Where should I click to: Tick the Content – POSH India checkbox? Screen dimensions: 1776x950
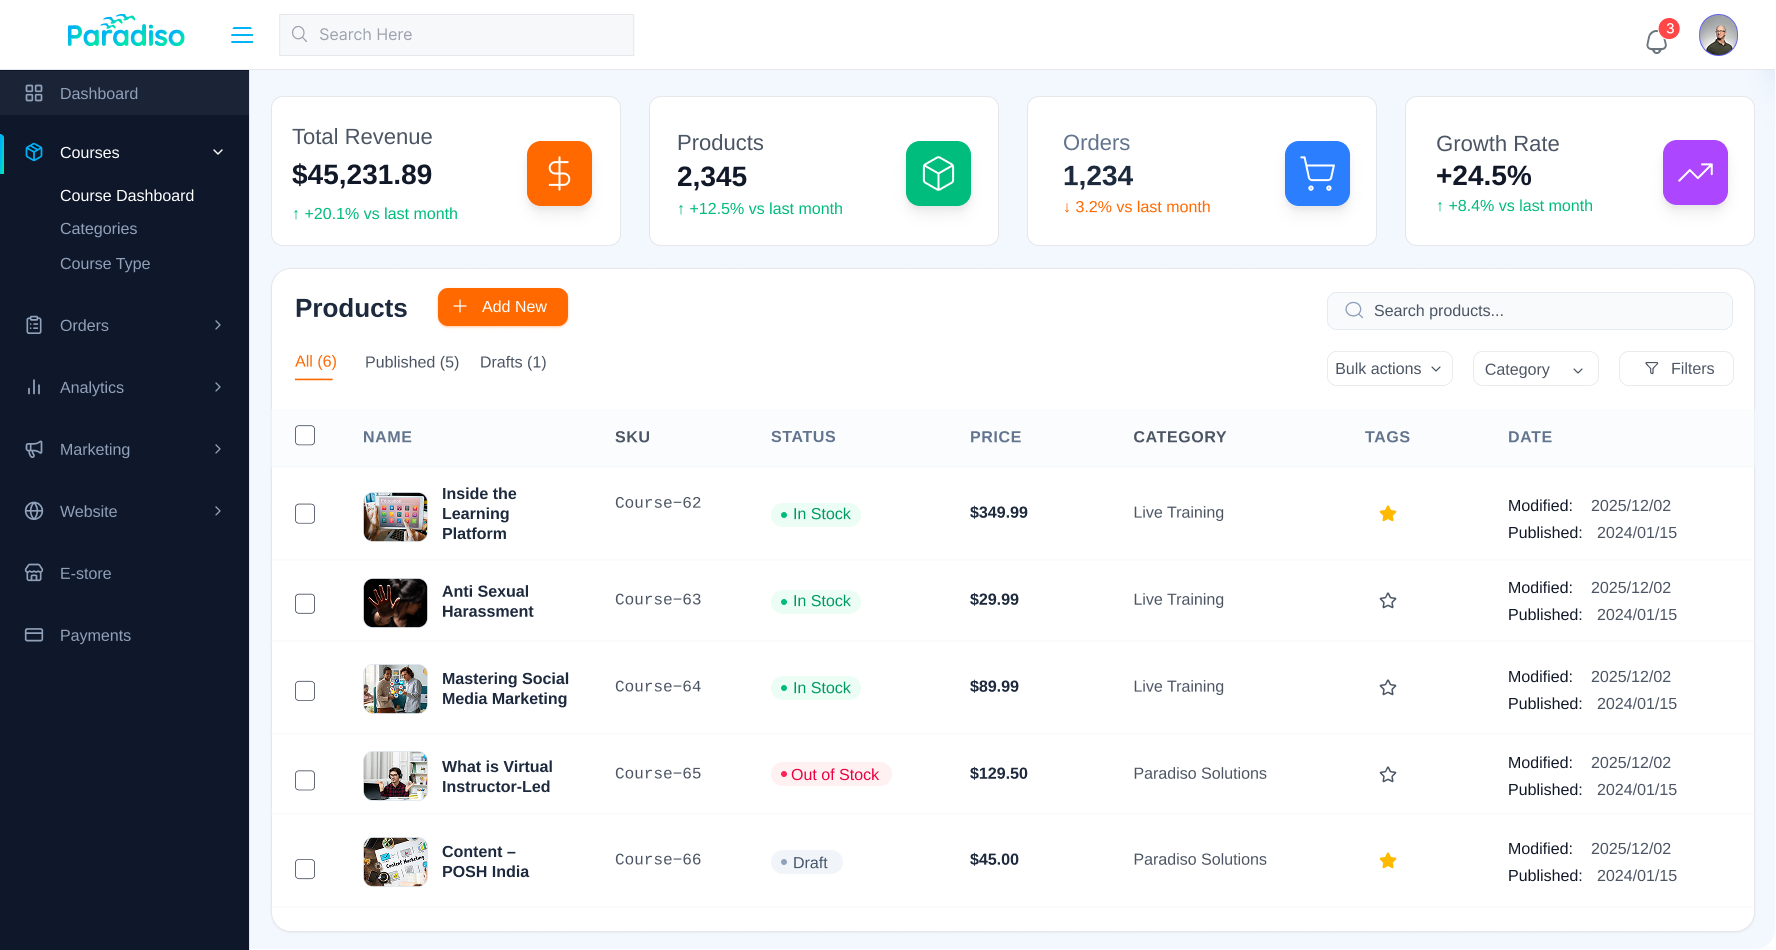[x=305, y=869]
